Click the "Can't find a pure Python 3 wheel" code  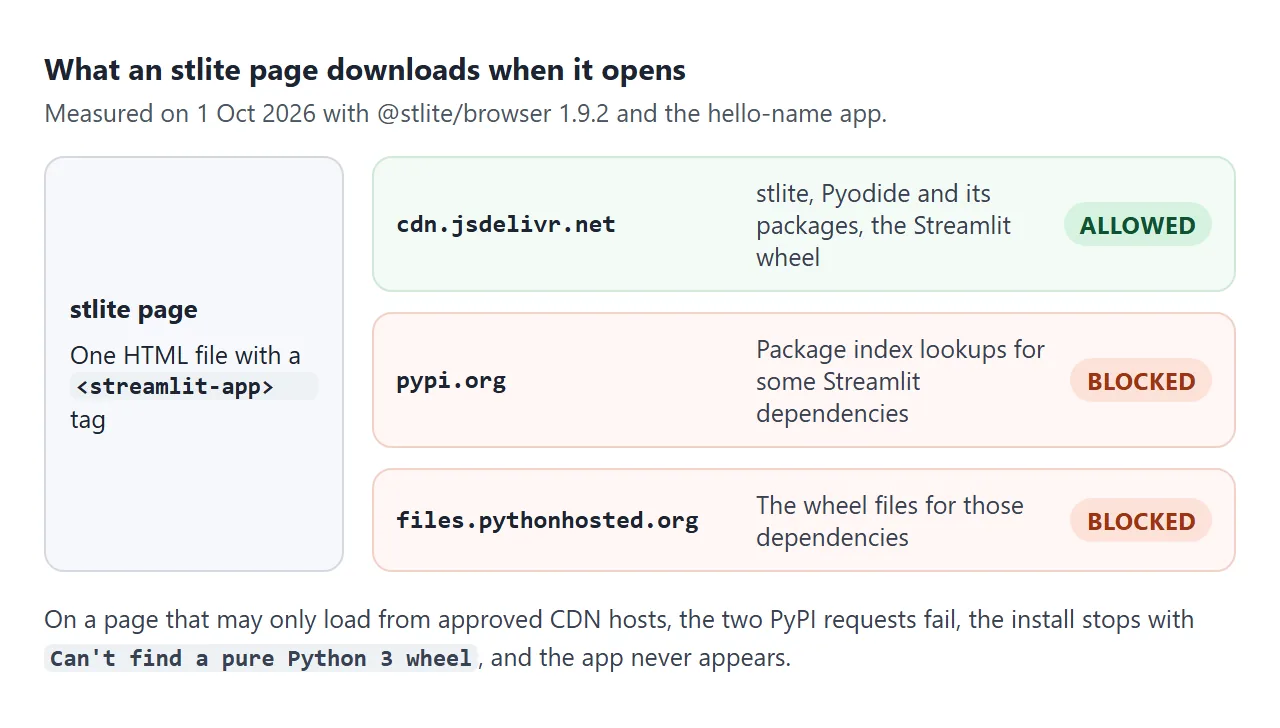pyautogui.click(x=261, y=659)
